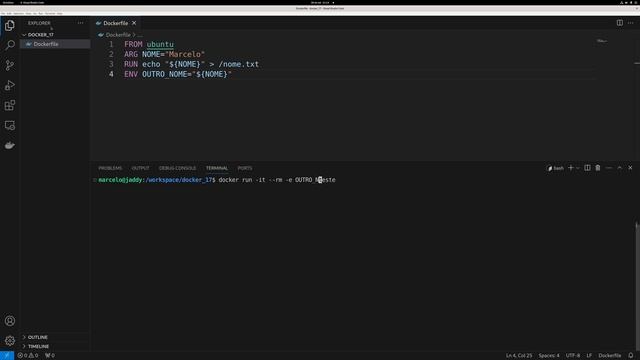Viewport: 640px width, 360px height.
Task: Open editor more actions ellipsis
Action: (x=631, y=23)
